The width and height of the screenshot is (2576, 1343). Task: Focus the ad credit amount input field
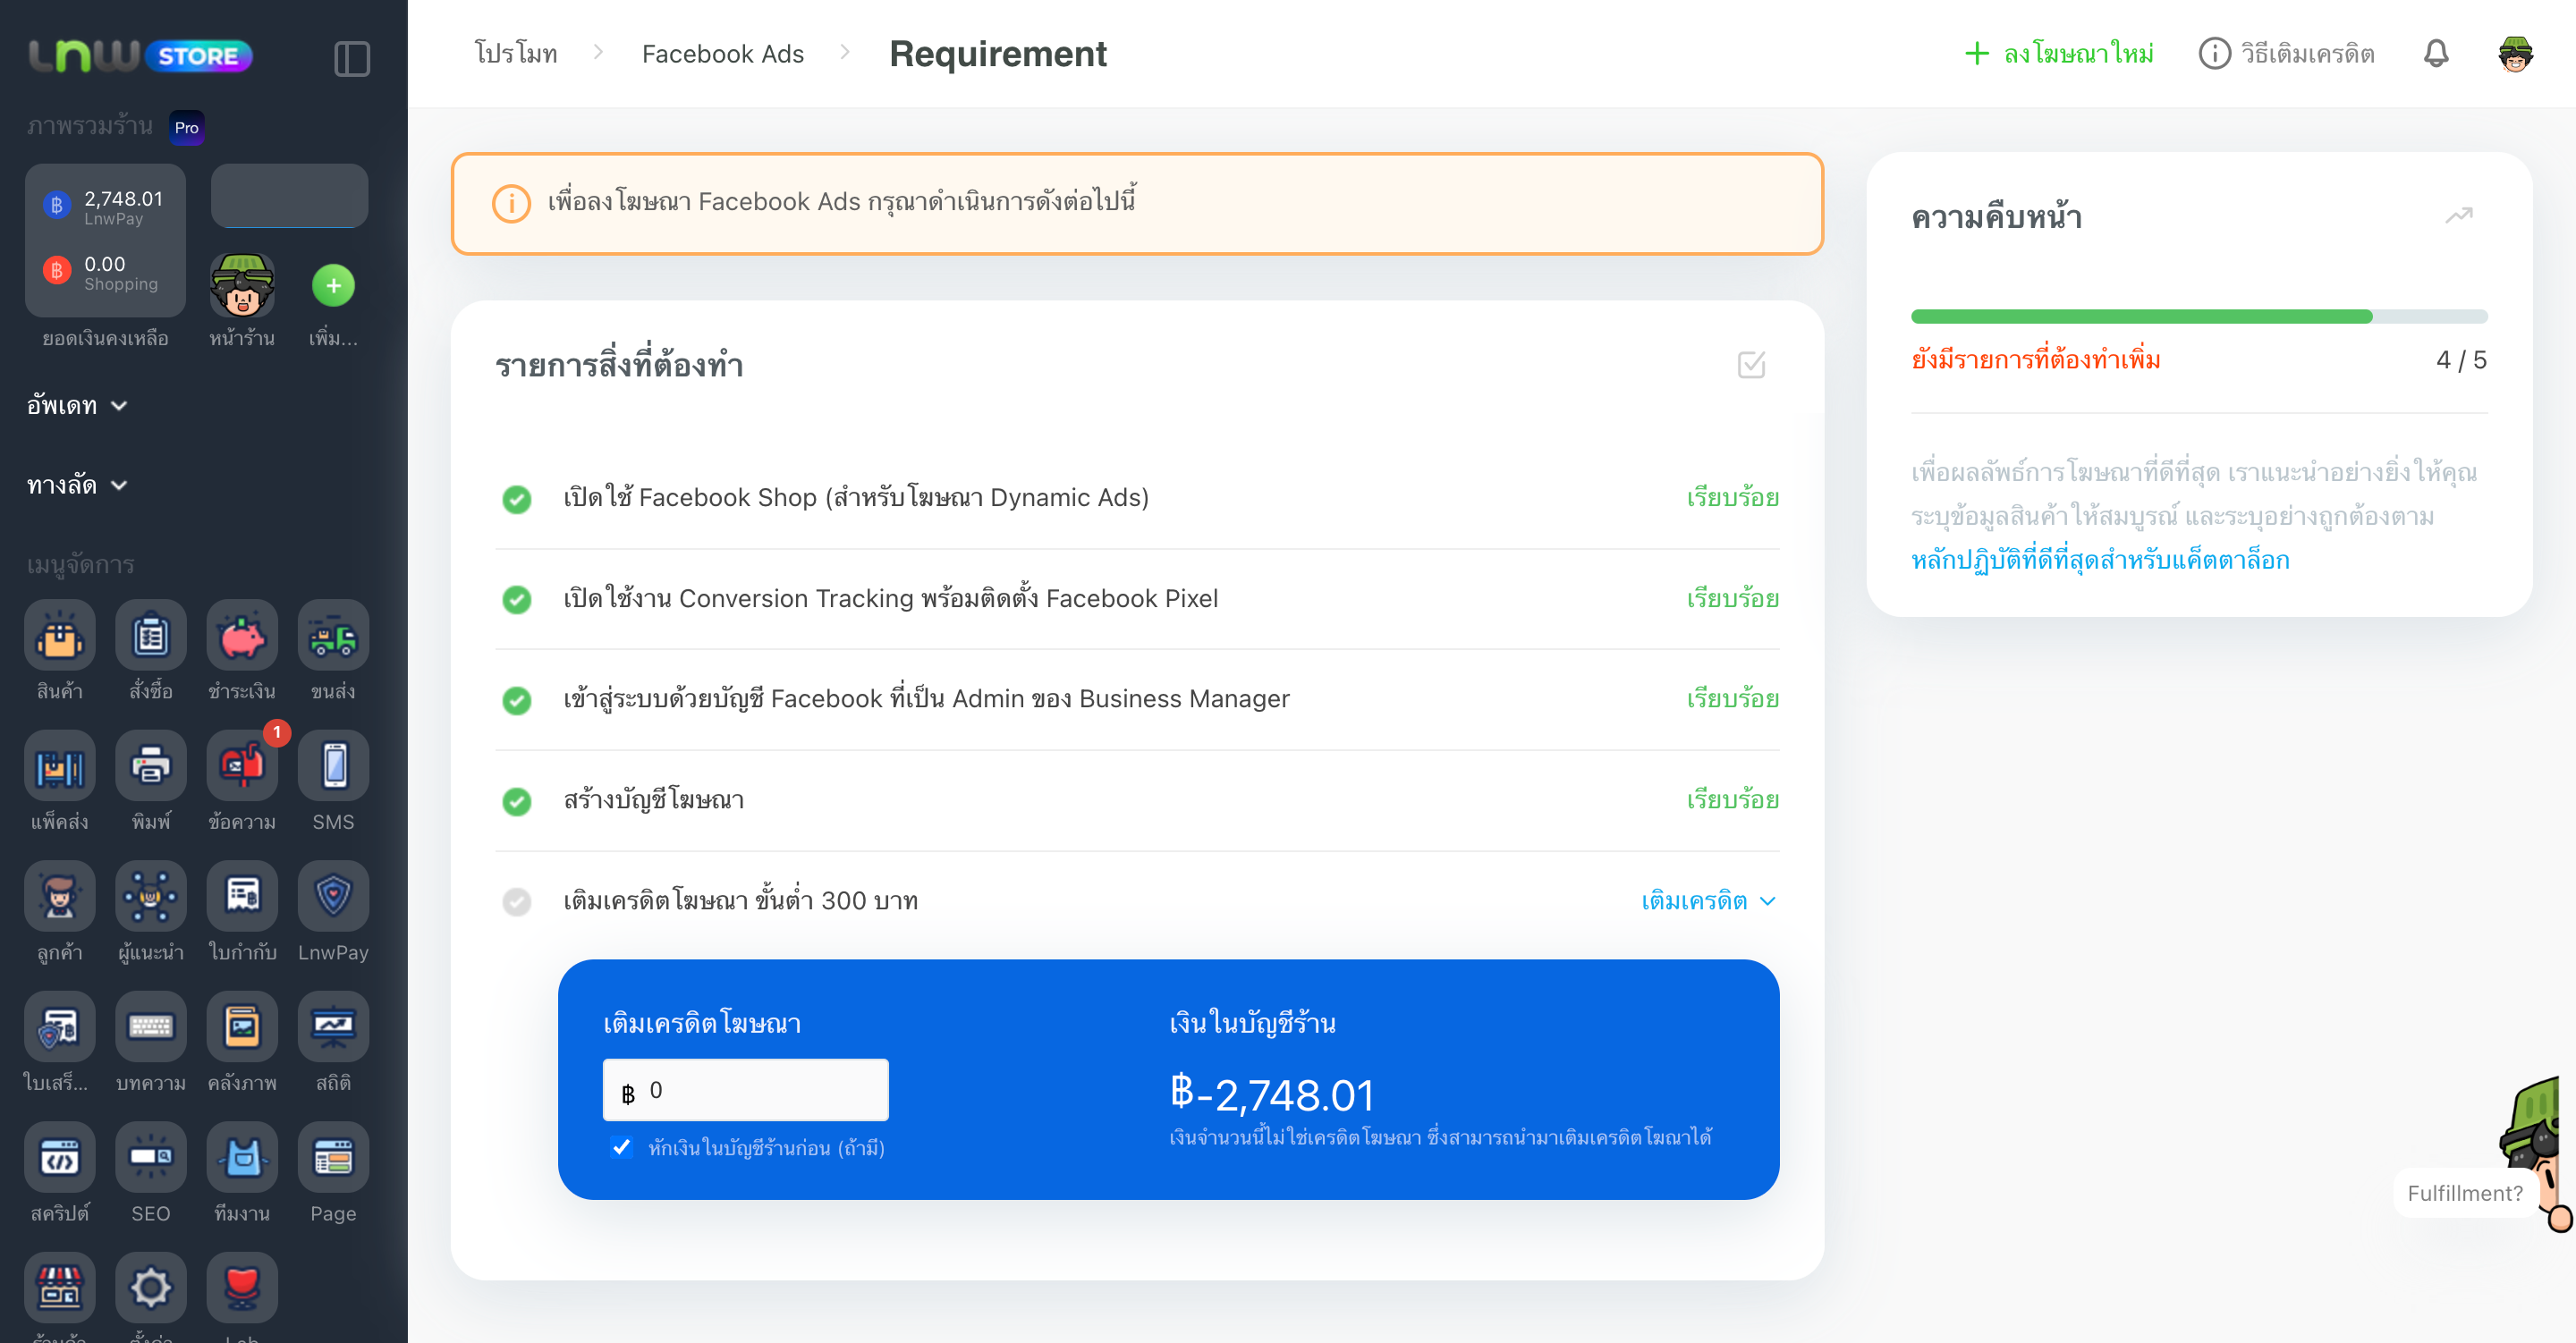746,1090
